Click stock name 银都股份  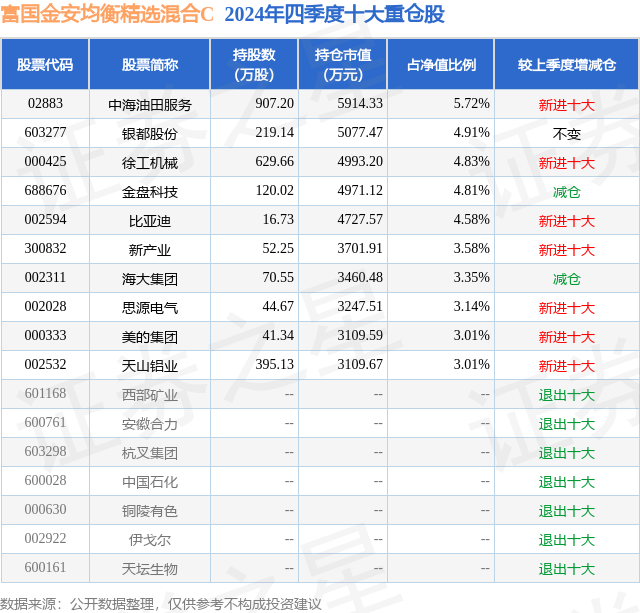tap(150, 134)
